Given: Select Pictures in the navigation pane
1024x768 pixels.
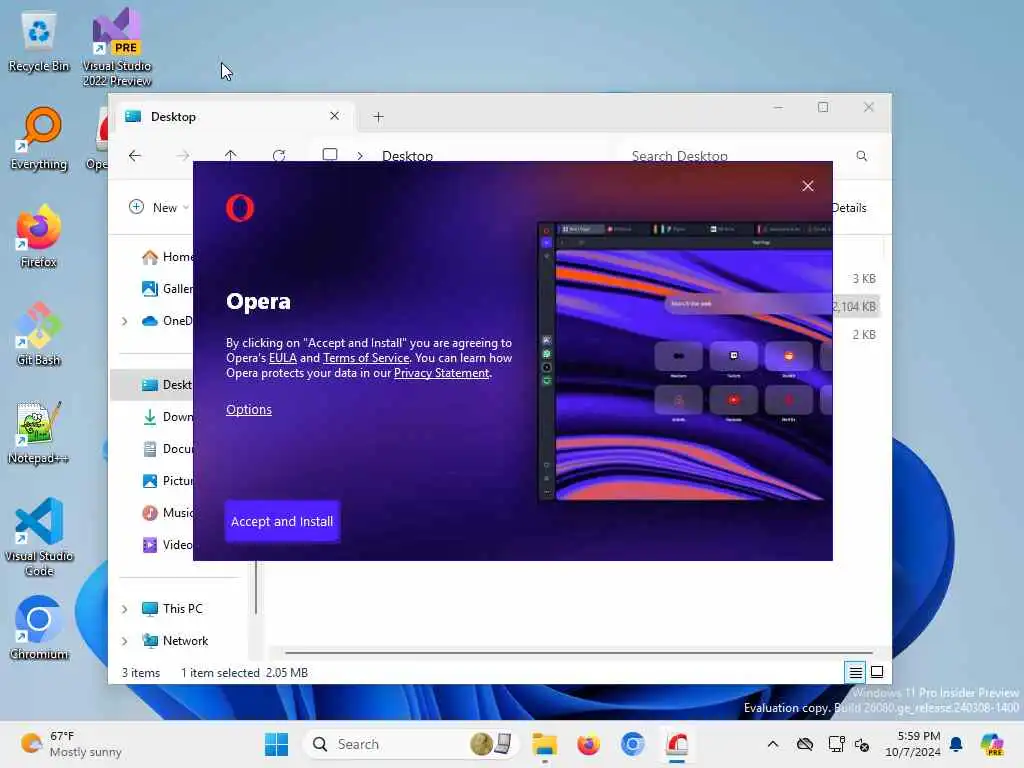Looking at the screenshot, I should [167, 481].
